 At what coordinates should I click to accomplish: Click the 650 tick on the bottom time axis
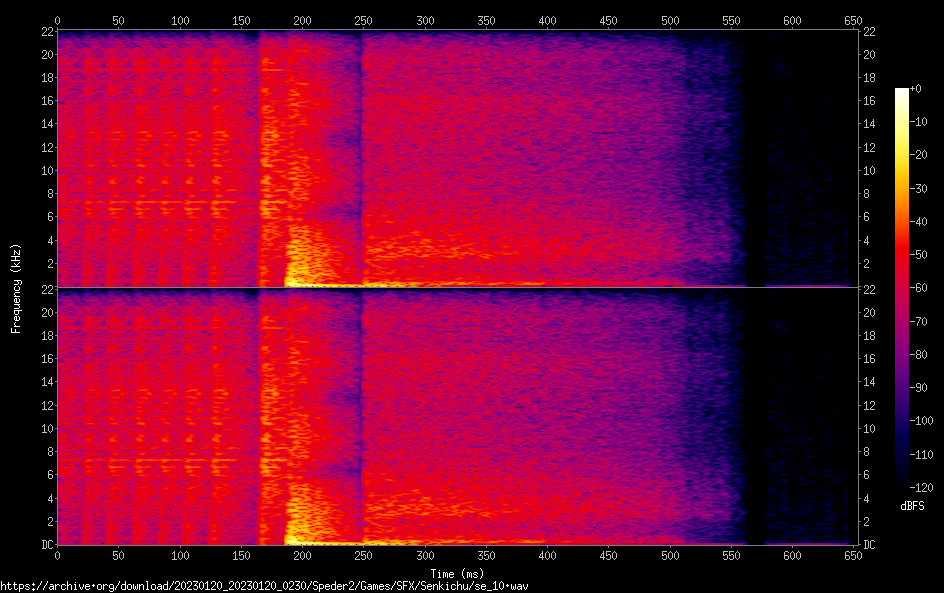click(x=853, y=555)
